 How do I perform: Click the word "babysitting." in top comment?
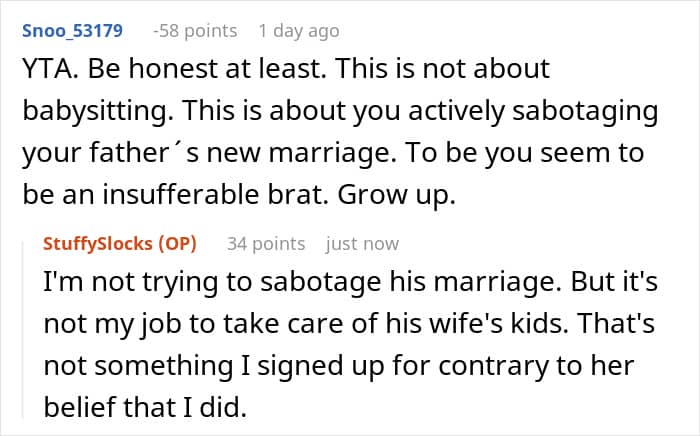98,111
